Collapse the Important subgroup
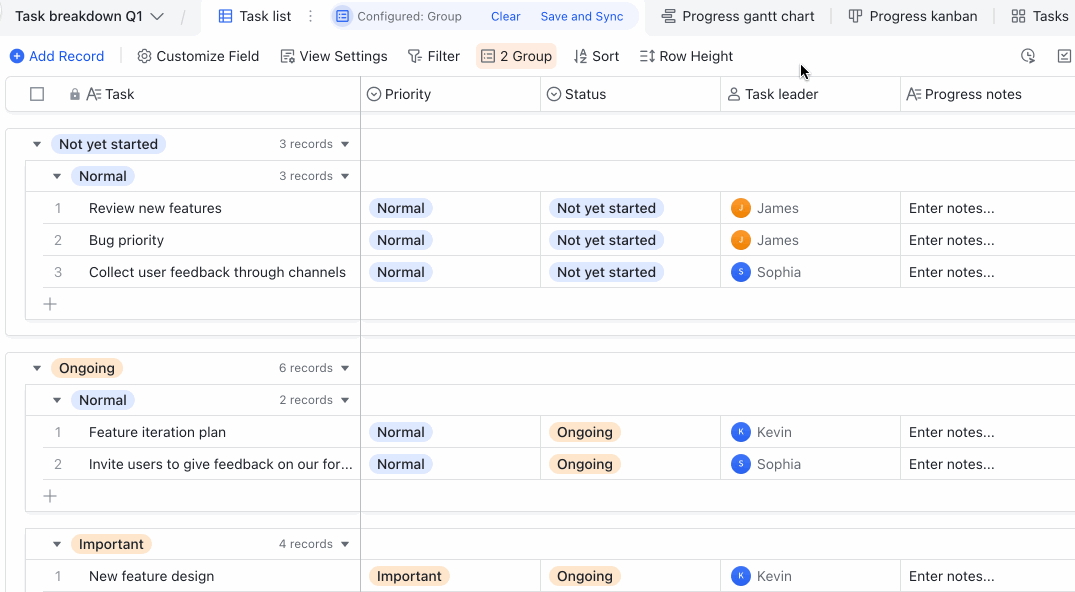Image resolution: width=1075 pixels, height=592 pixels. pos(57,544)
